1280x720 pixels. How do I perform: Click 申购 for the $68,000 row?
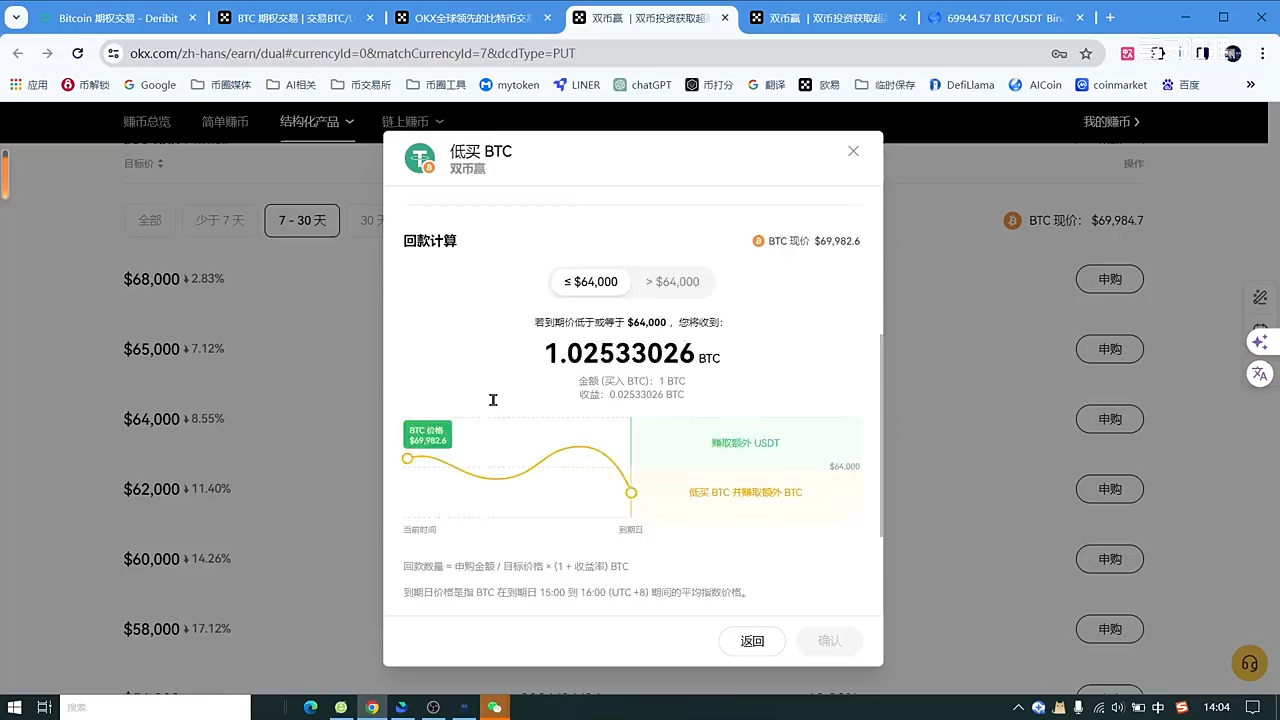pos(1110,279)
